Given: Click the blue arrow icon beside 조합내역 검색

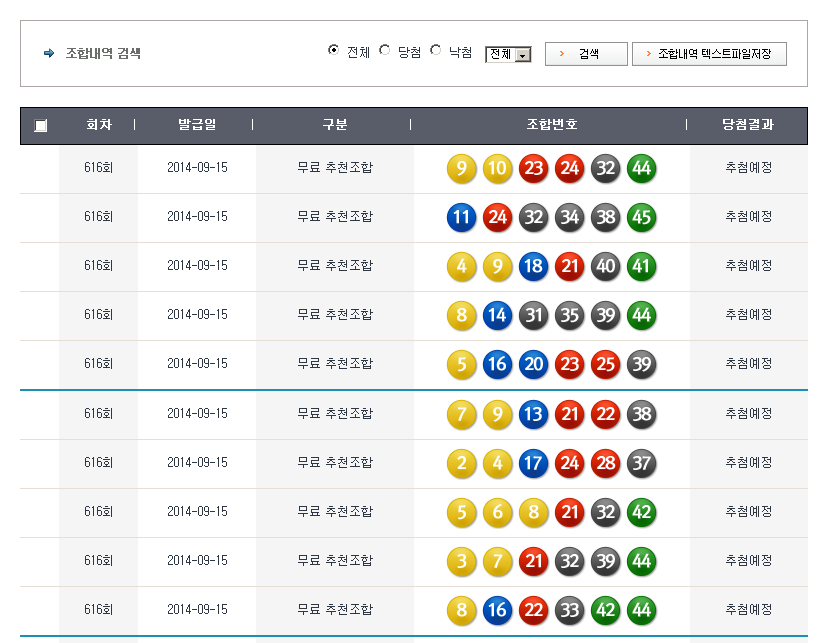Looking at the screenshot, I should (x=49, y=54).
